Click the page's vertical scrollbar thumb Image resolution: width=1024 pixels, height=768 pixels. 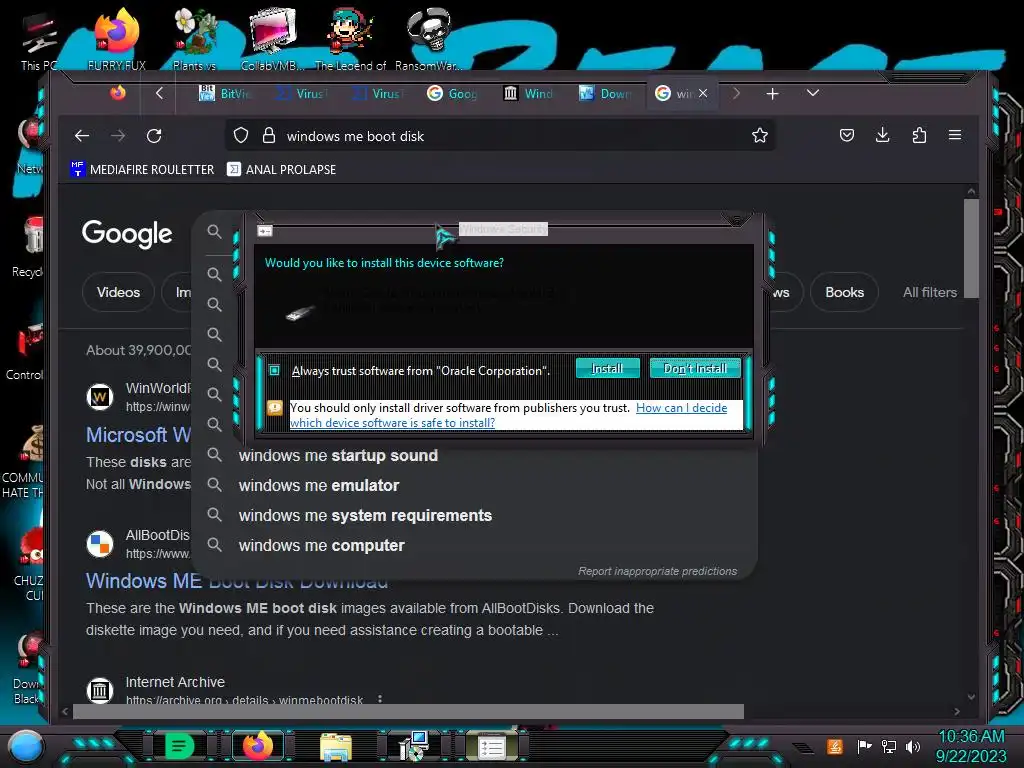971,248
